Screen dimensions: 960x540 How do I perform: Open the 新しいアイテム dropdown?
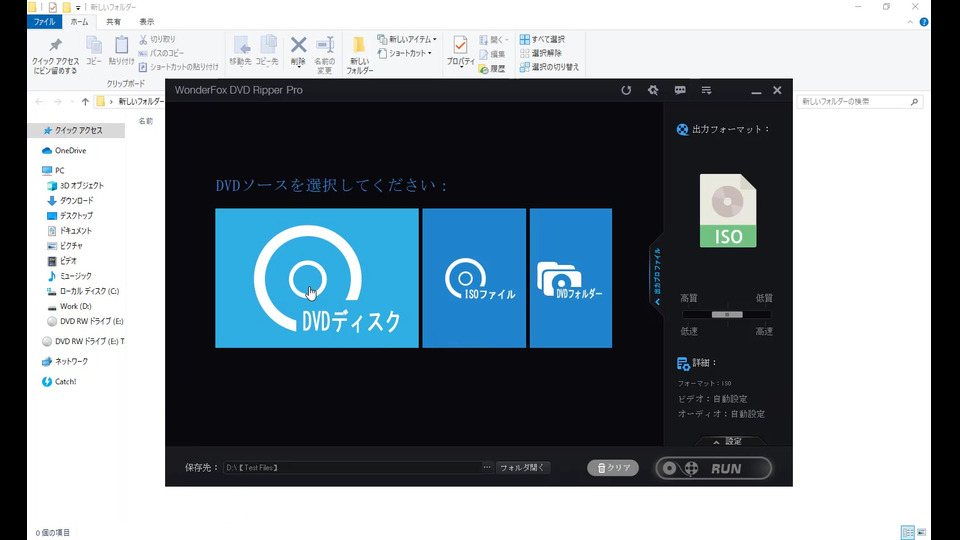(x=407, y=39)
